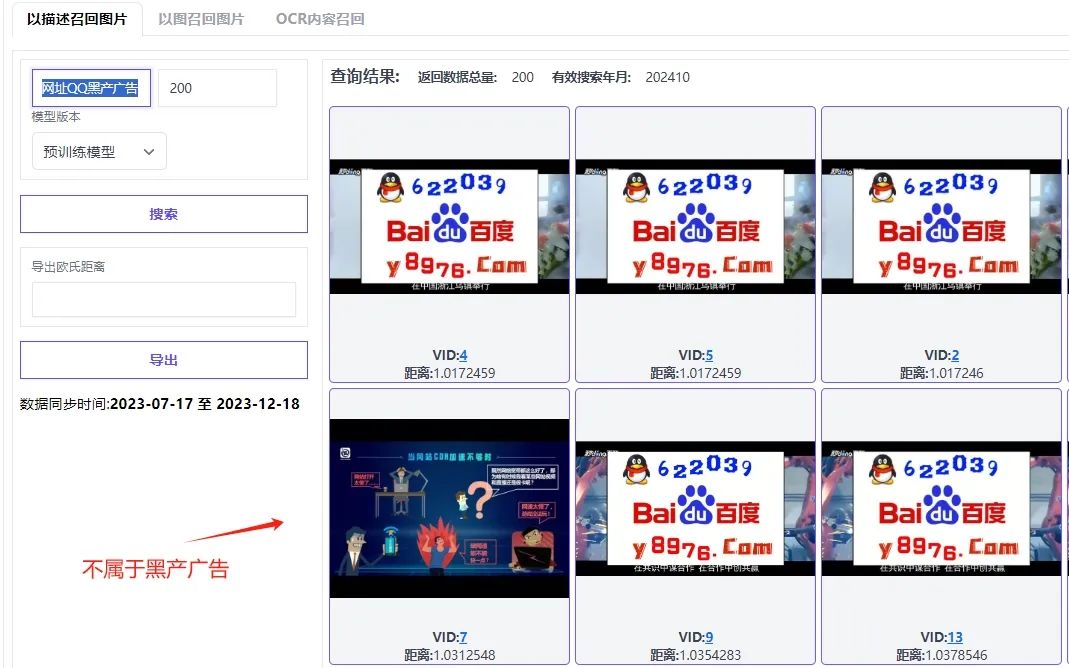
Task: Select the OCR内容召回 tab
Action: (320, 19)
